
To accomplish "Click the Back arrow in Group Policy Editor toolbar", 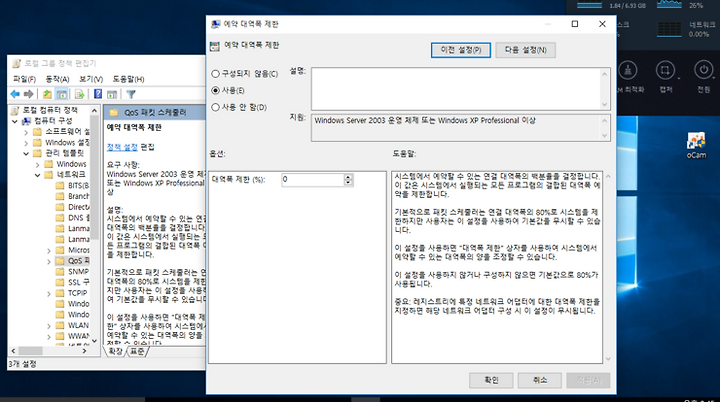I will (x=15, y=94).
